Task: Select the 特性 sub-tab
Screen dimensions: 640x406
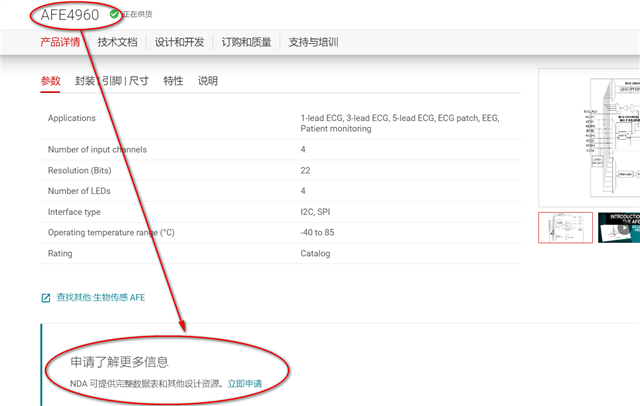Action: tap(173, 81)
